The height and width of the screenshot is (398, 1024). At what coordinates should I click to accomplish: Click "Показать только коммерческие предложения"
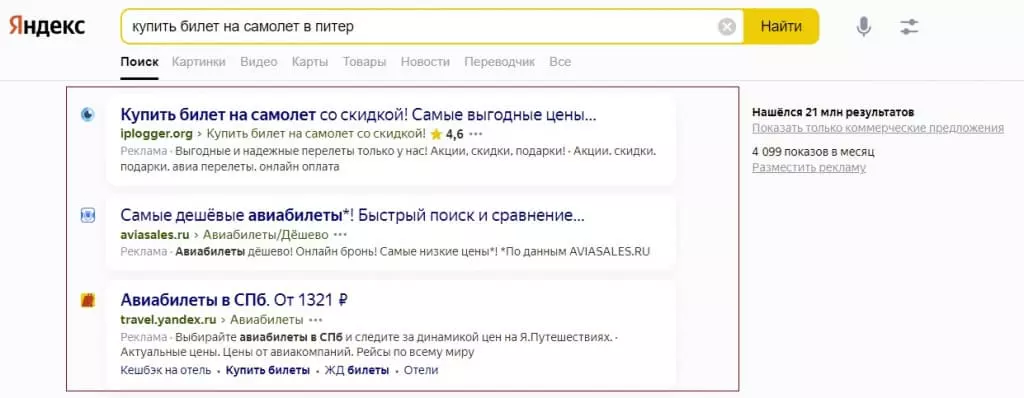878,128
